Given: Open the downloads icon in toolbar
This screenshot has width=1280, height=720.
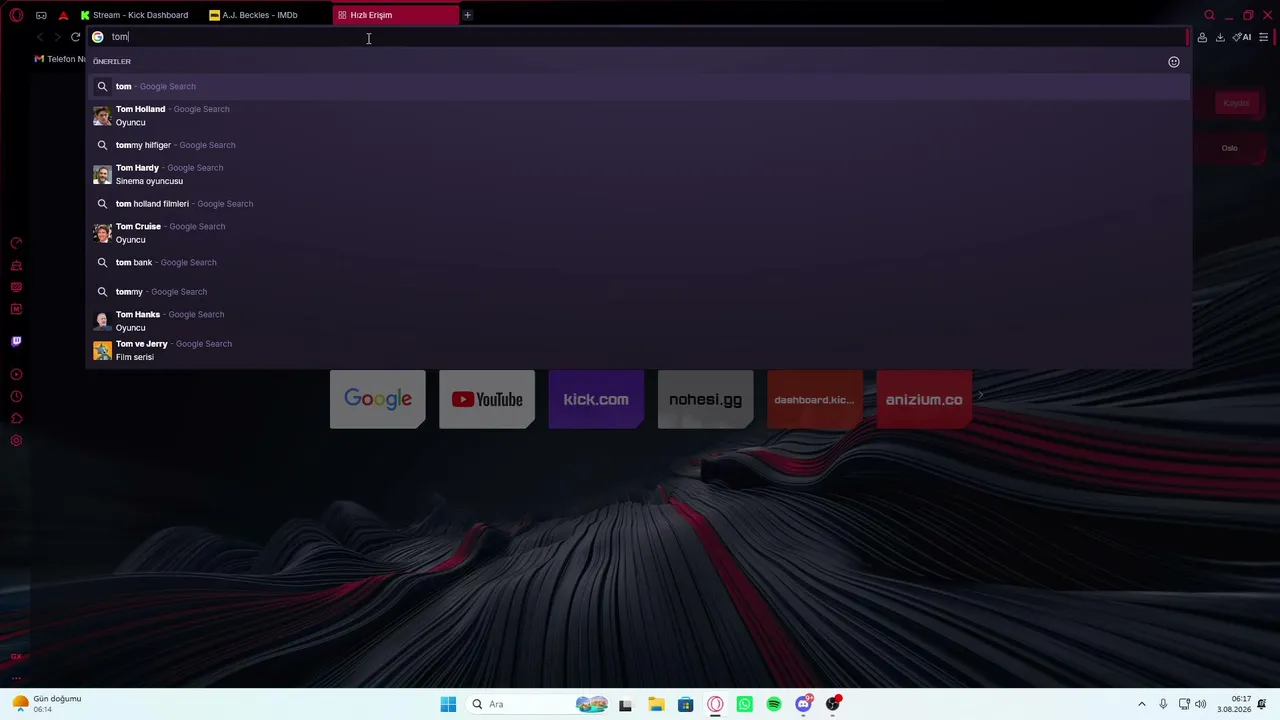Looking at the screenshot, I should click(x=1220, y=37).
